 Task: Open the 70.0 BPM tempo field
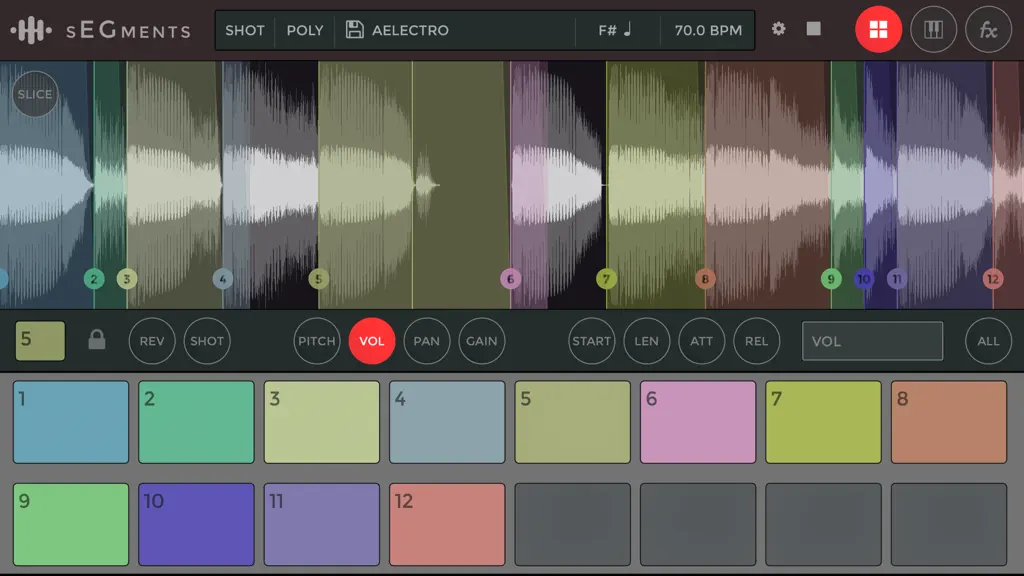click(708, 30)
